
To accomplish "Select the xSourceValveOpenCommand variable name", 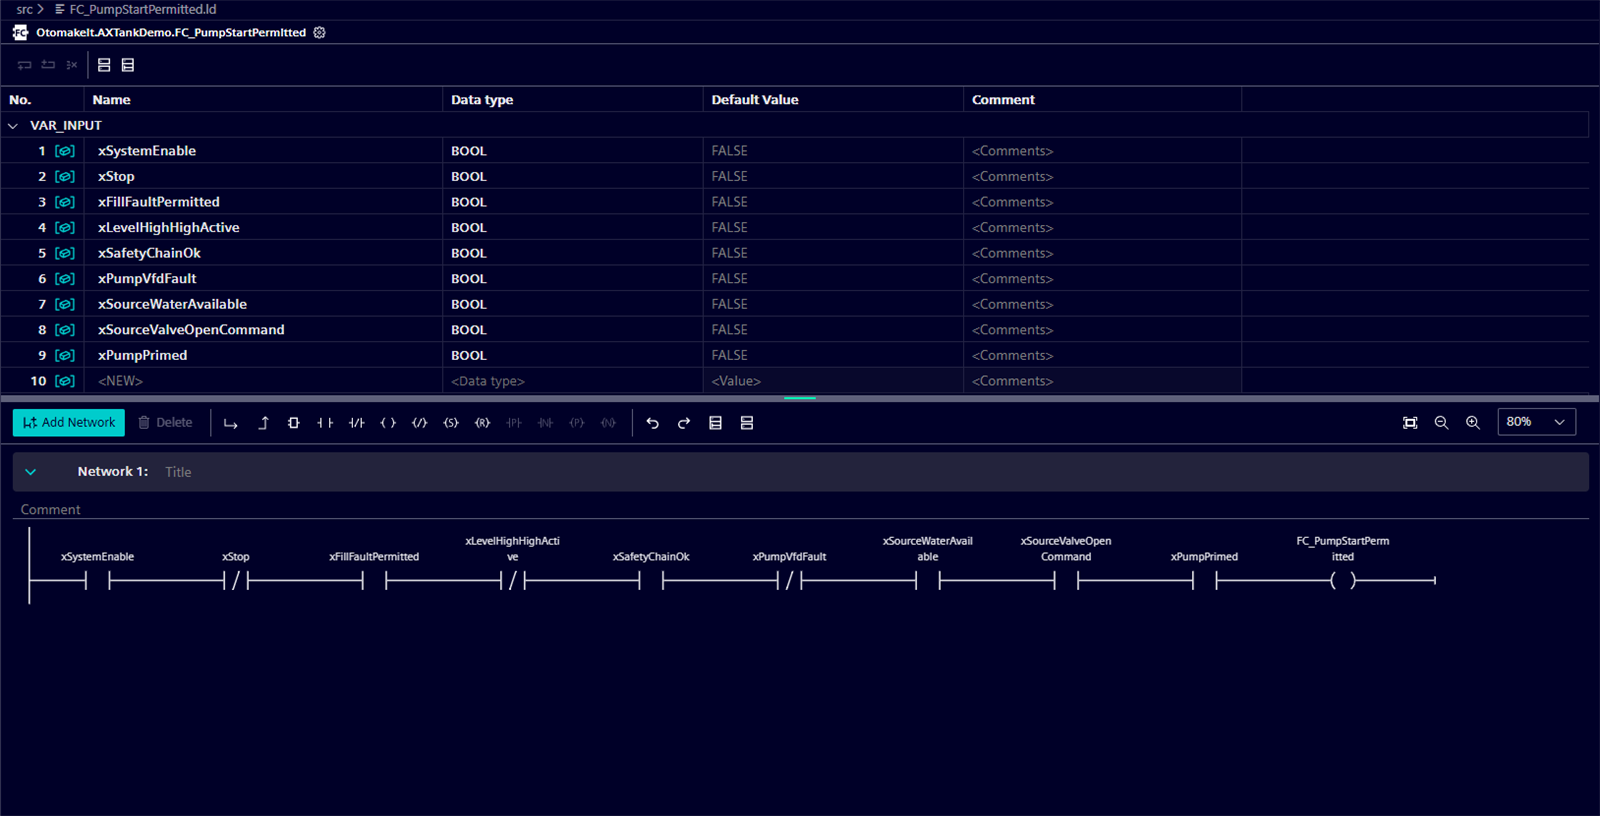I will tap(191, 330).
